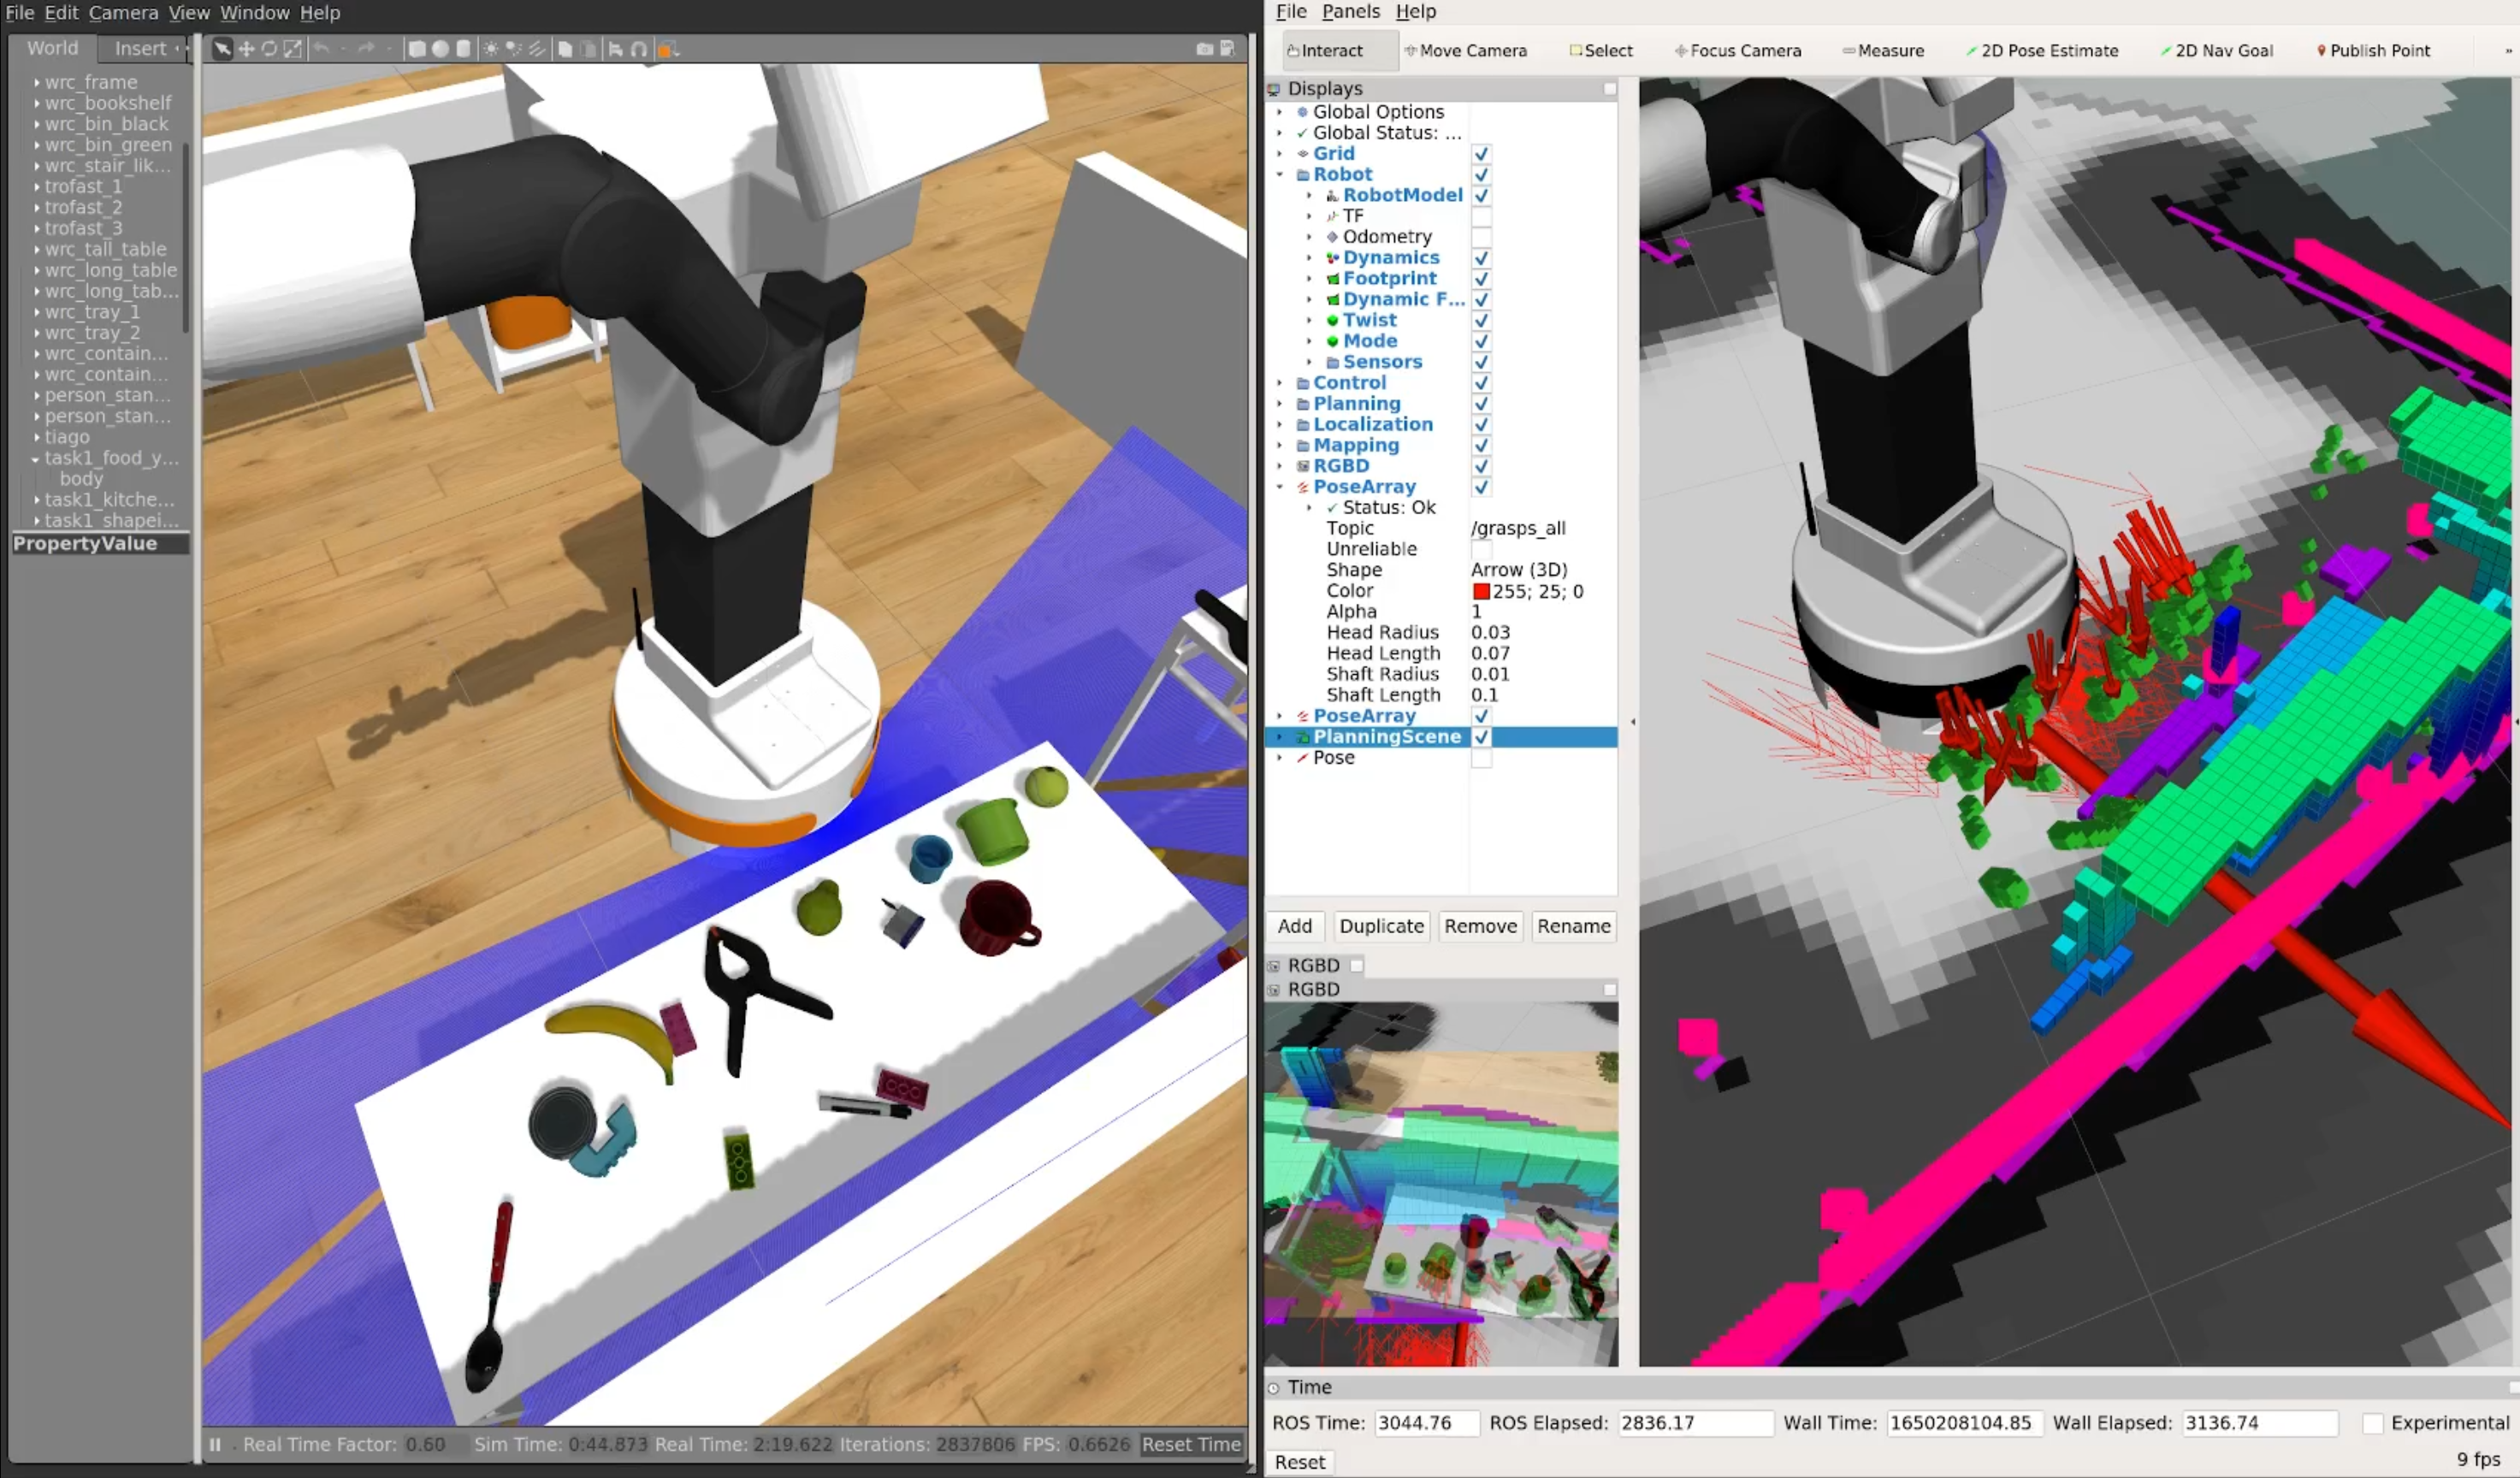Insert a sphere shape from the toolbar

pyautogui.click(x=440, y=49)
